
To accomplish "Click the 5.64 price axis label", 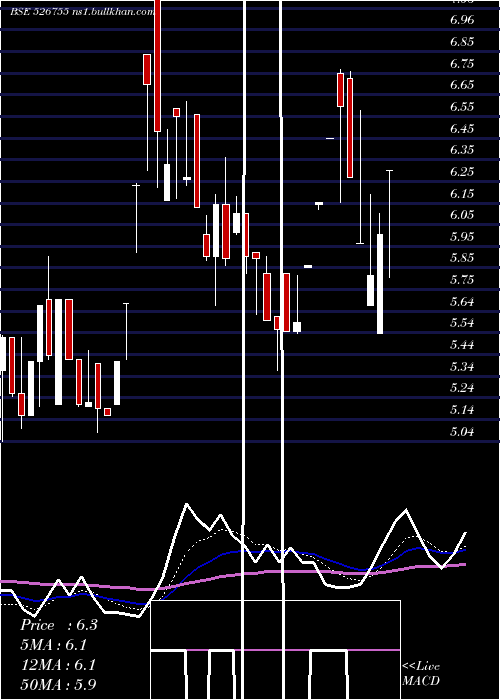I will [462, 301].
